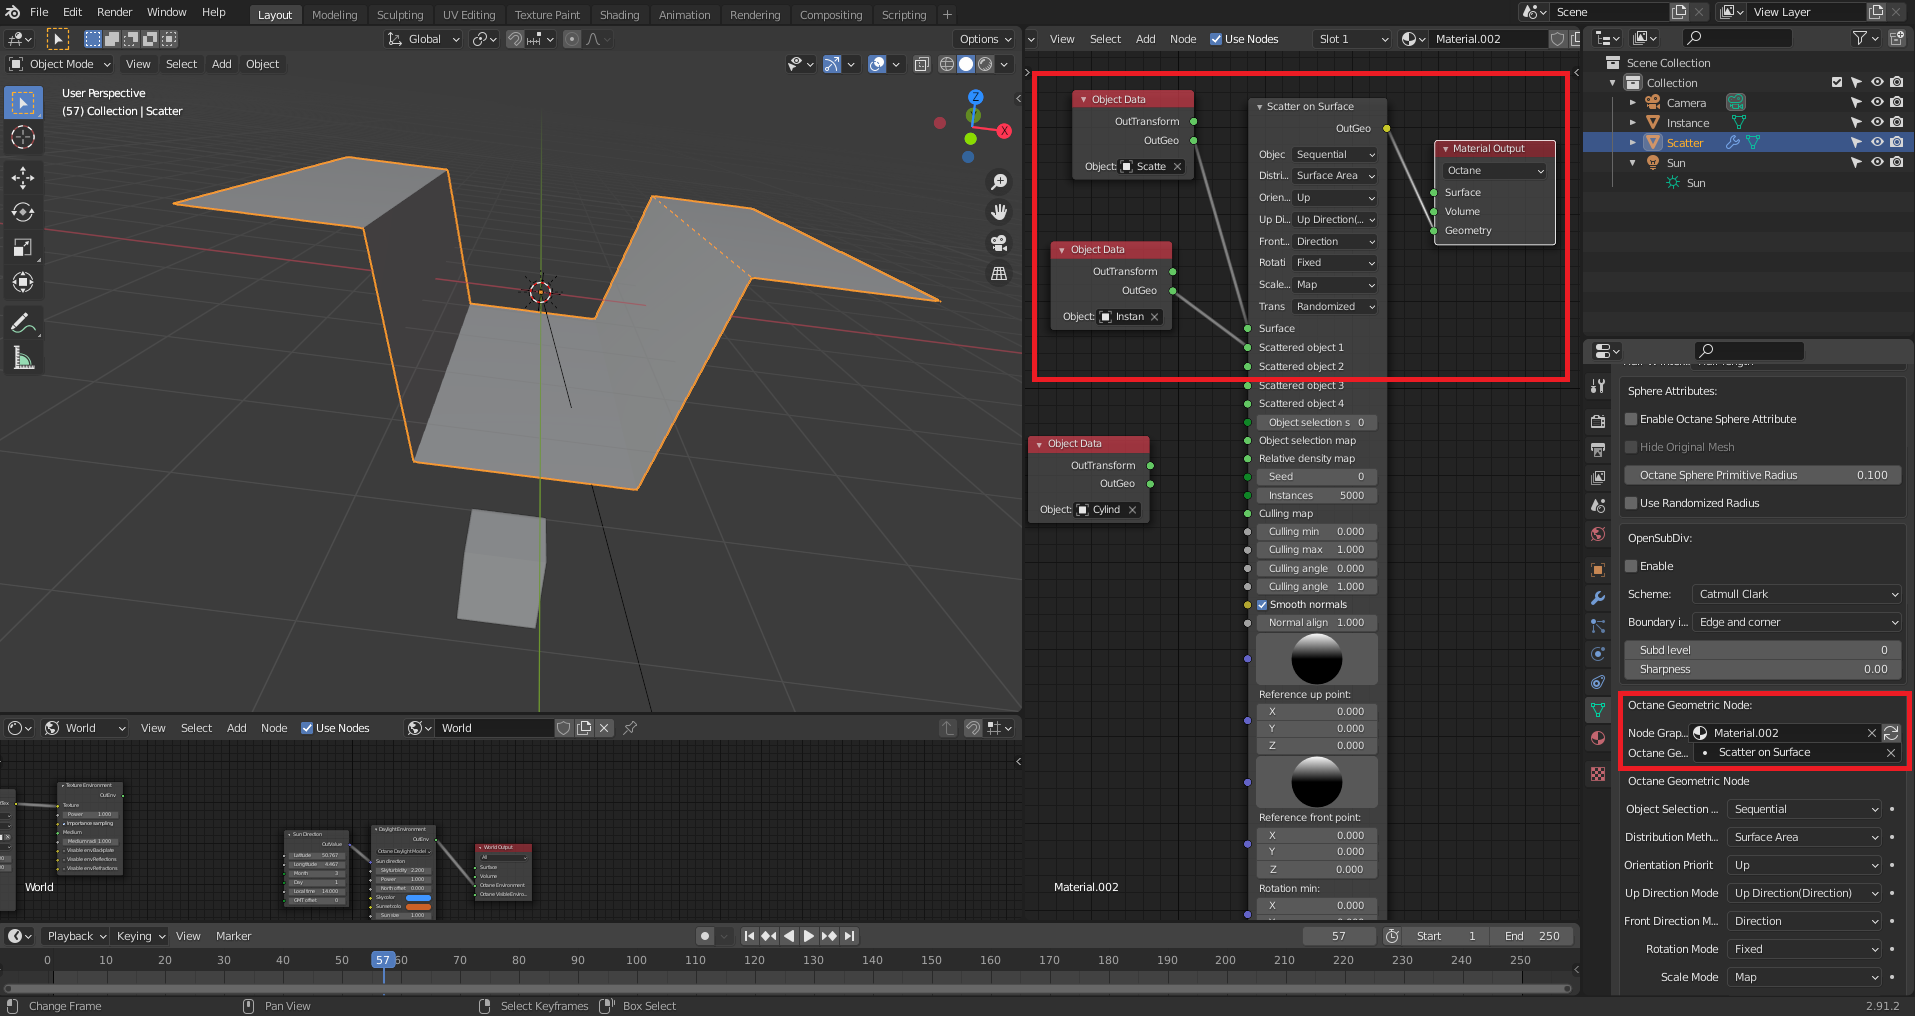The width and height of the screenshot is (1915, 1016).
Task: Open the Render menu
Action: coord(114,12)
